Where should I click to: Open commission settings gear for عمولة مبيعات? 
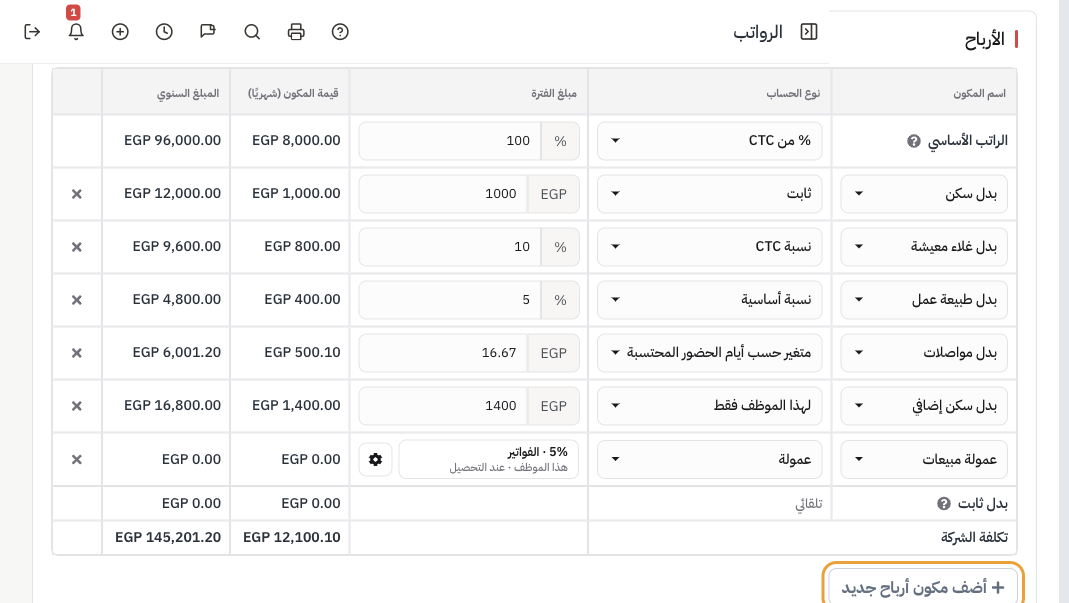[x=376, y=460]
